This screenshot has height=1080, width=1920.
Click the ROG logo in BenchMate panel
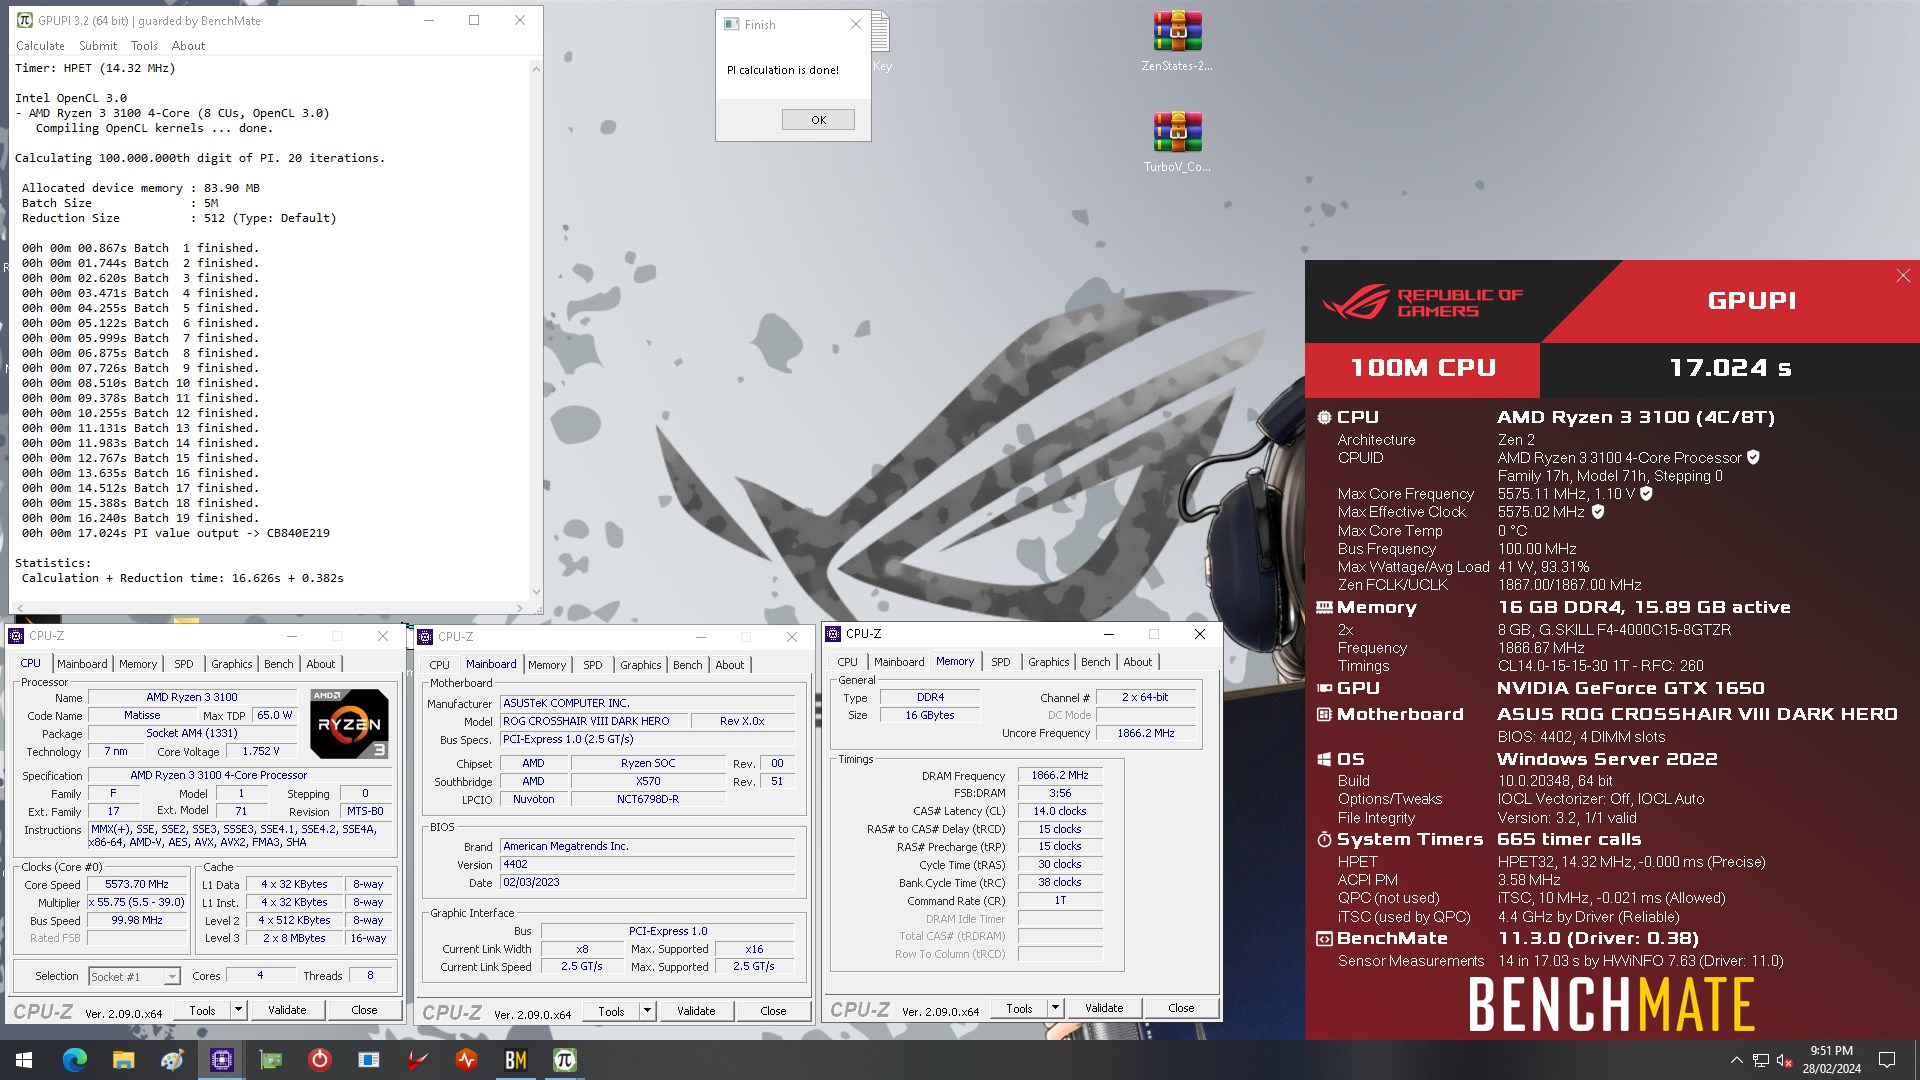pyautogui.click(x=1422, y=301)
